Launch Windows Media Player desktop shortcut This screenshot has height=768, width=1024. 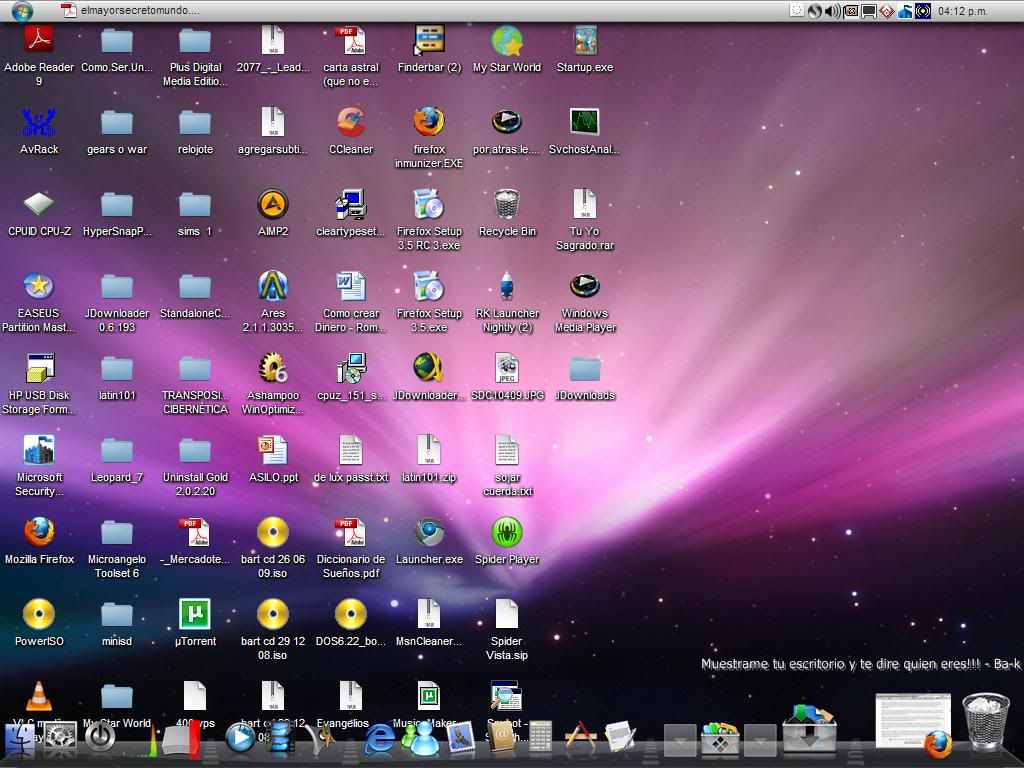[584, 286]
